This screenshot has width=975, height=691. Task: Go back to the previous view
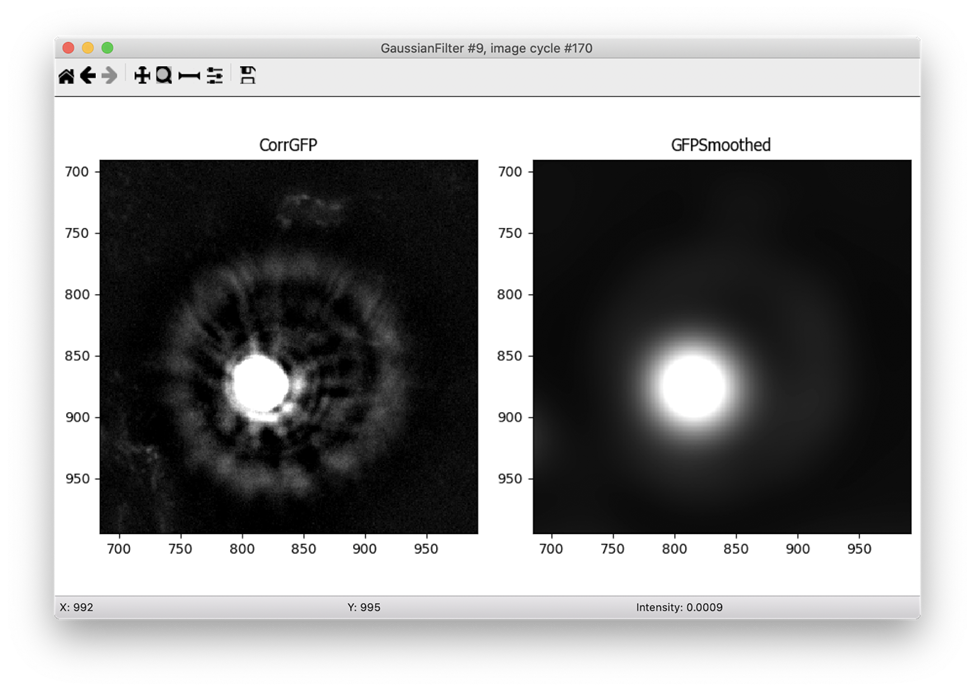coord(88,76)
